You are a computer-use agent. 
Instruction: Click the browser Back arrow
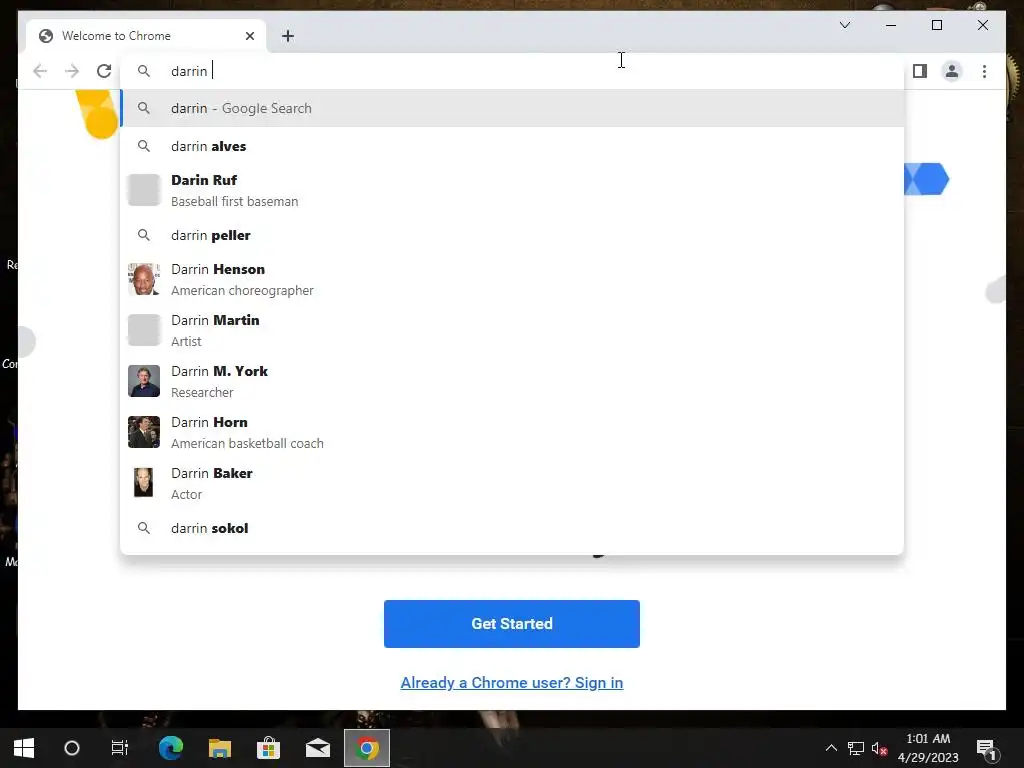(40, 71)
